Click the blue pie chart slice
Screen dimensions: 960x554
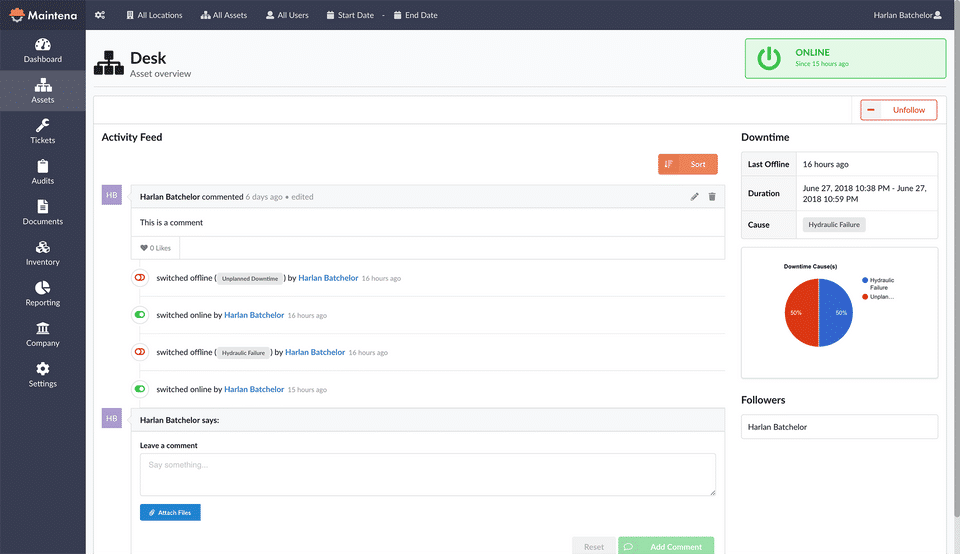click(836, 312)
